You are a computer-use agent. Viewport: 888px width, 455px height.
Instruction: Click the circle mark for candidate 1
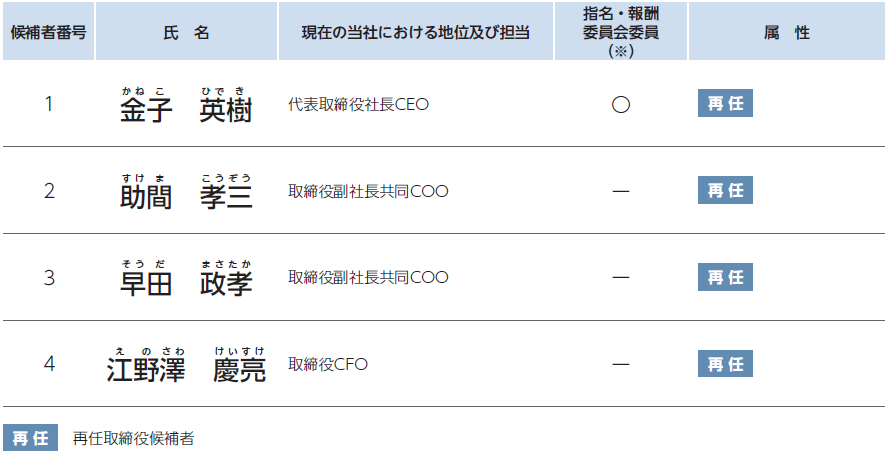621,105
